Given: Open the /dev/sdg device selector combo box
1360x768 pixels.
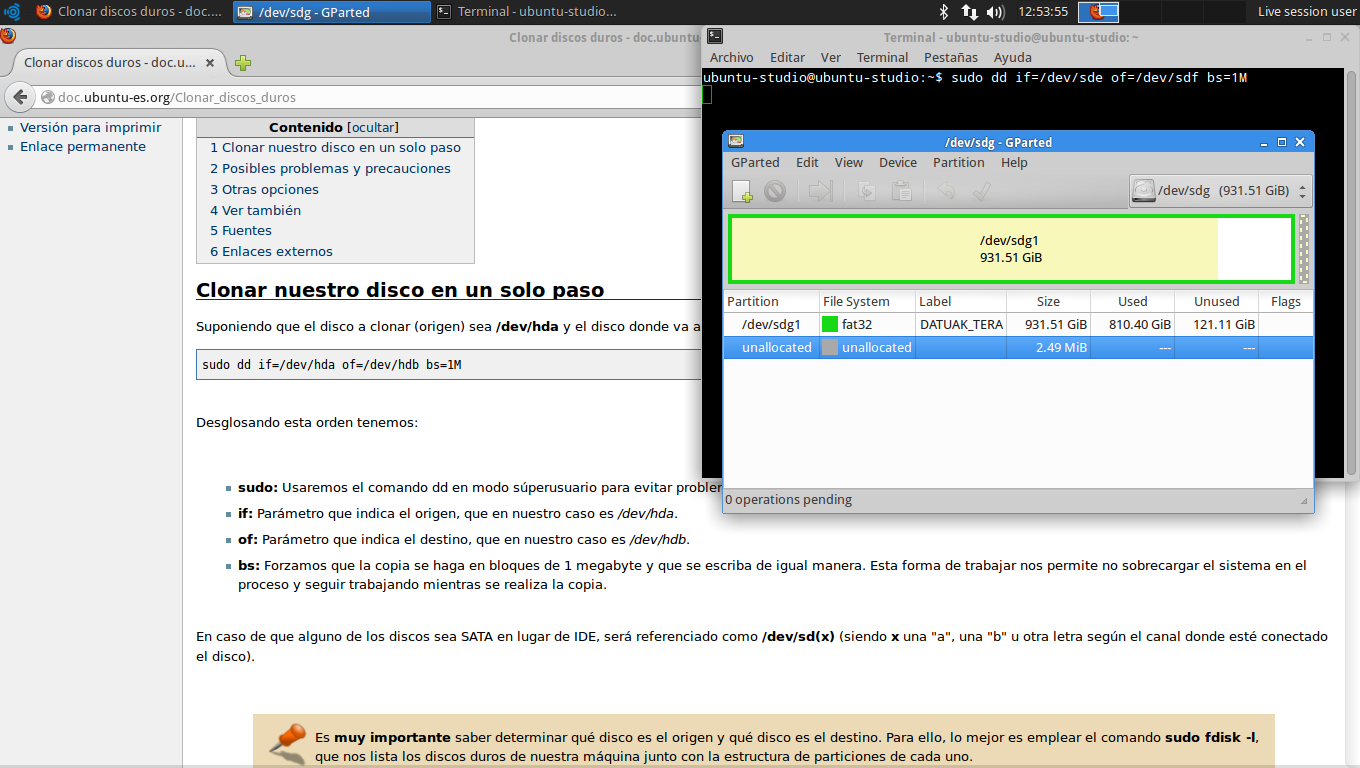Looking at the screenshot, I should 1220,191.
